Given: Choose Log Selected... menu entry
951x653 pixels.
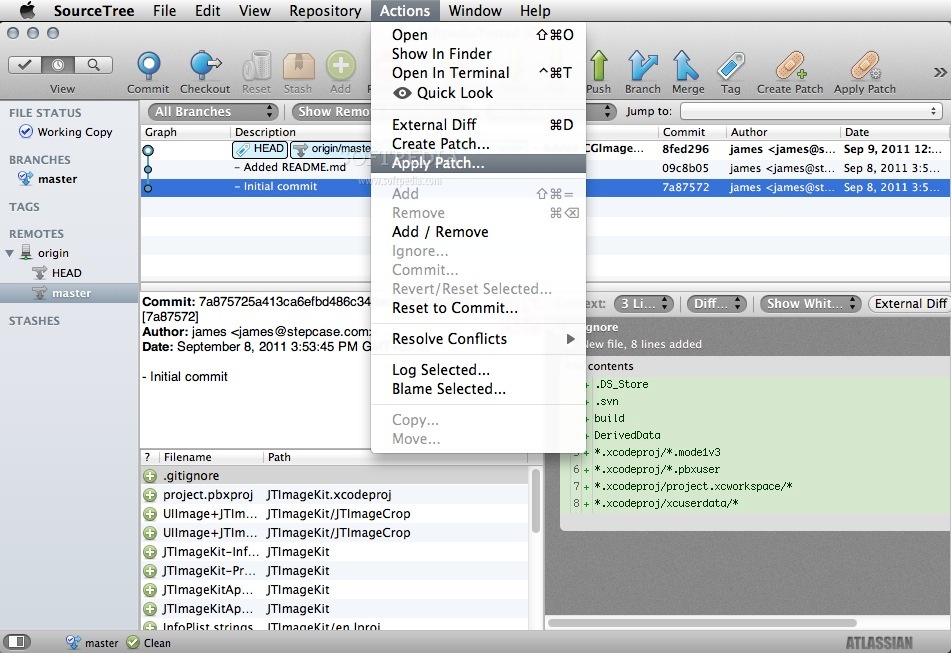Looking at the screenshot, I should [x=478, y=370].
